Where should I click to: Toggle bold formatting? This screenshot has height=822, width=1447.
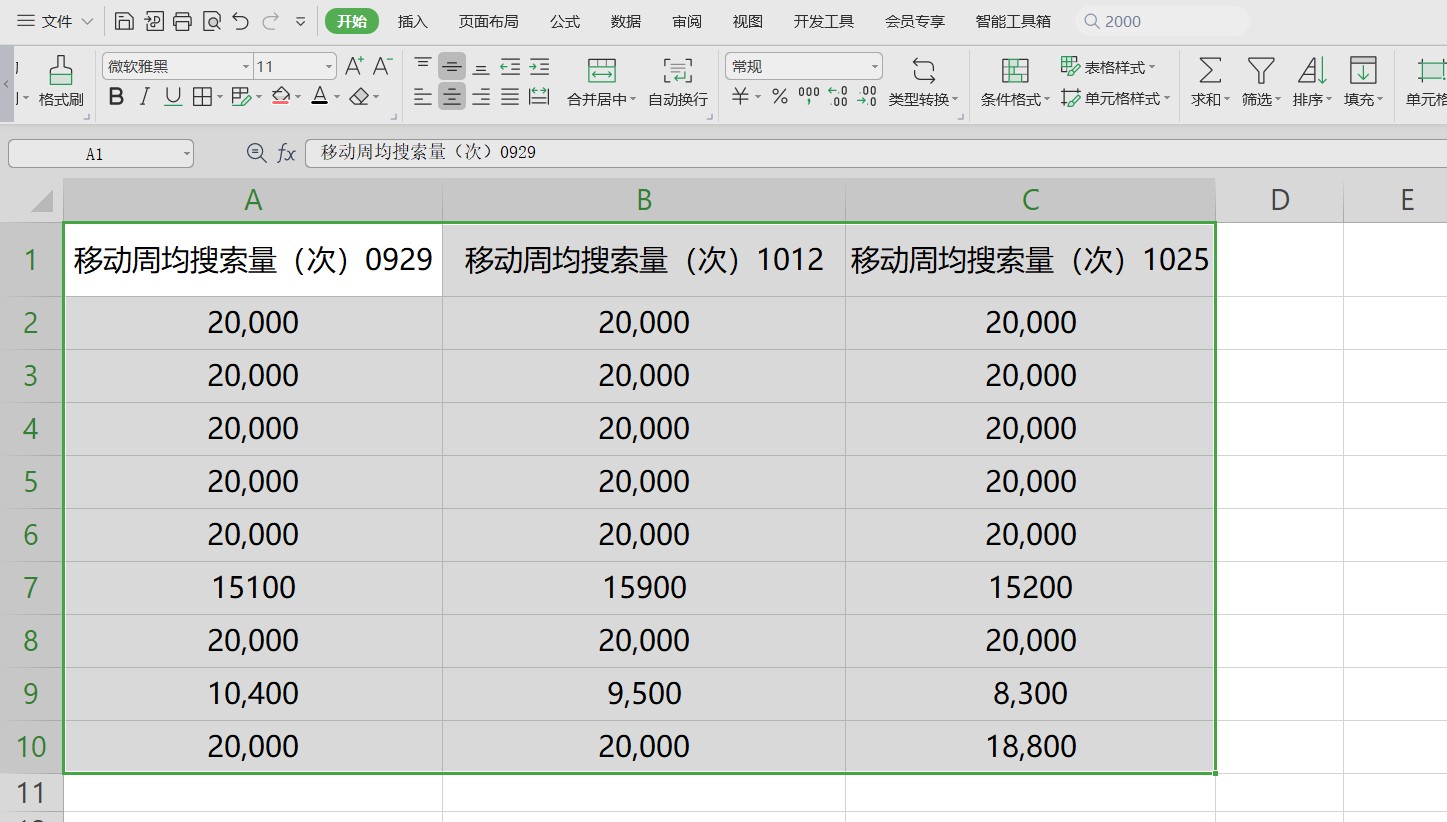pos(117,97)
